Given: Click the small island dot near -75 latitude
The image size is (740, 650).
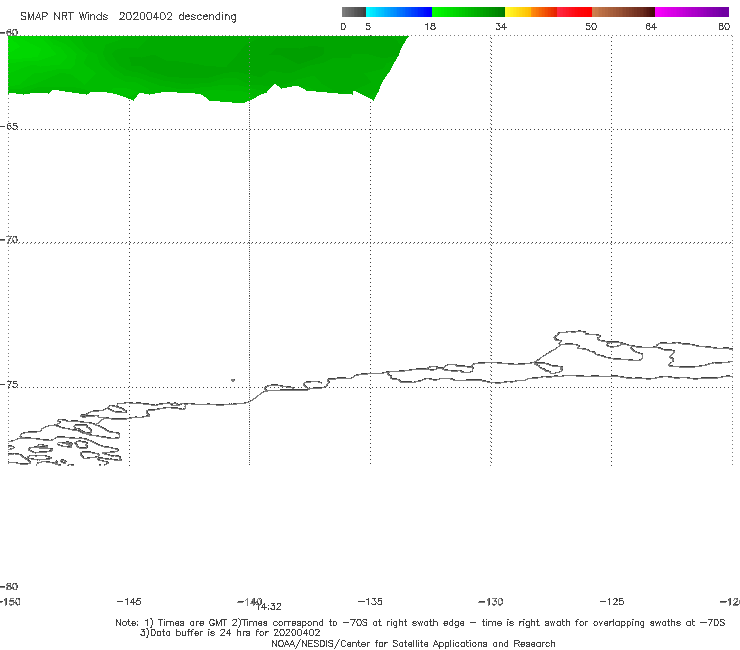Looking at the screenshot, I should click(x=233, y=380).
